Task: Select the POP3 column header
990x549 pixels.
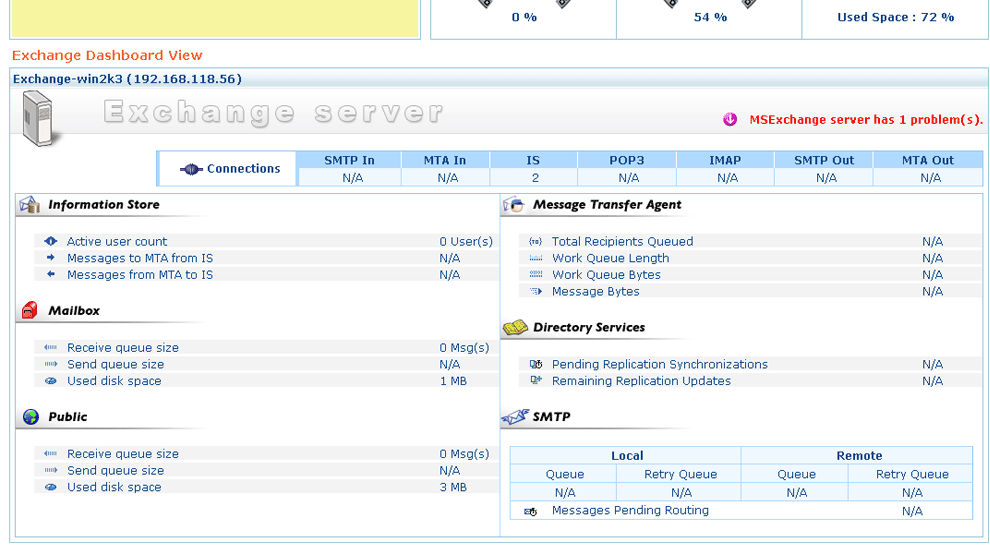Action: [x=627, y=160]
